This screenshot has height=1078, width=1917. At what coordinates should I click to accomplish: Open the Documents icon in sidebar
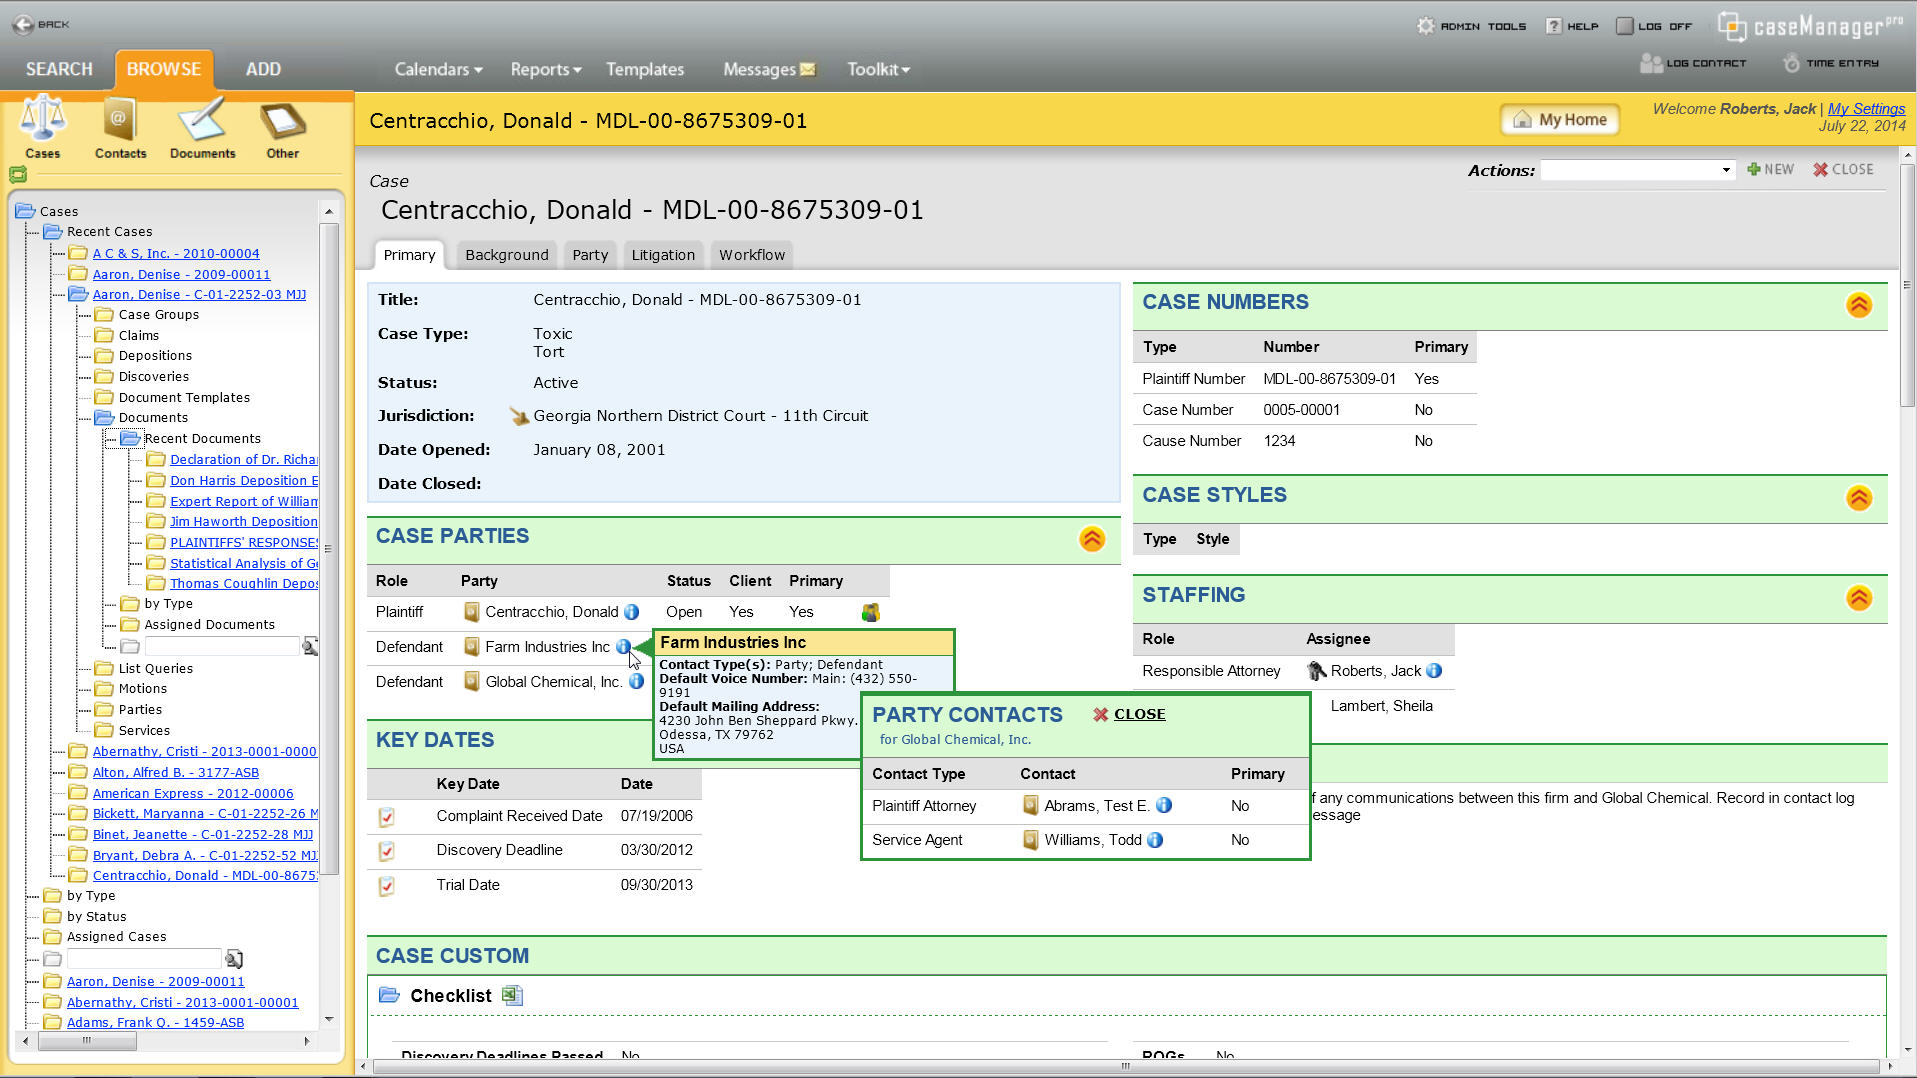pos(202,120)
